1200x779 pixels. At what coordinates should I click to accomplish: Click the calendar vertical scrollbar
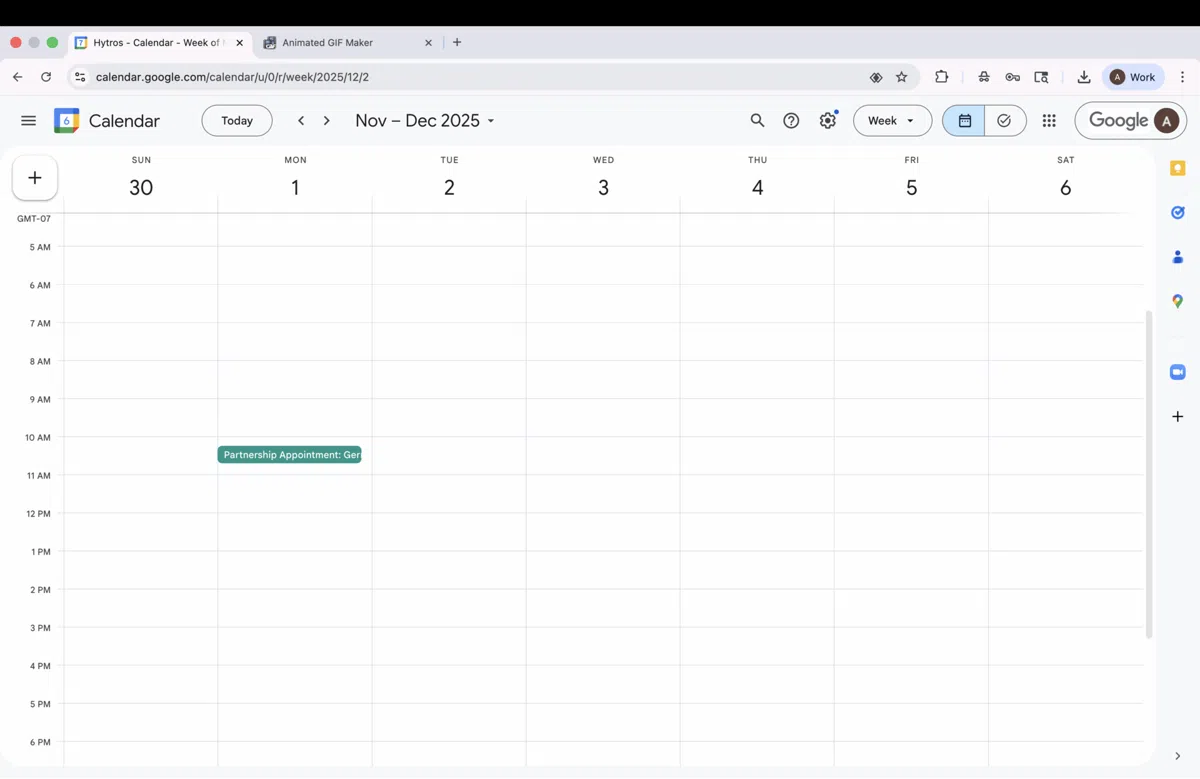[x=1149, y=474]
